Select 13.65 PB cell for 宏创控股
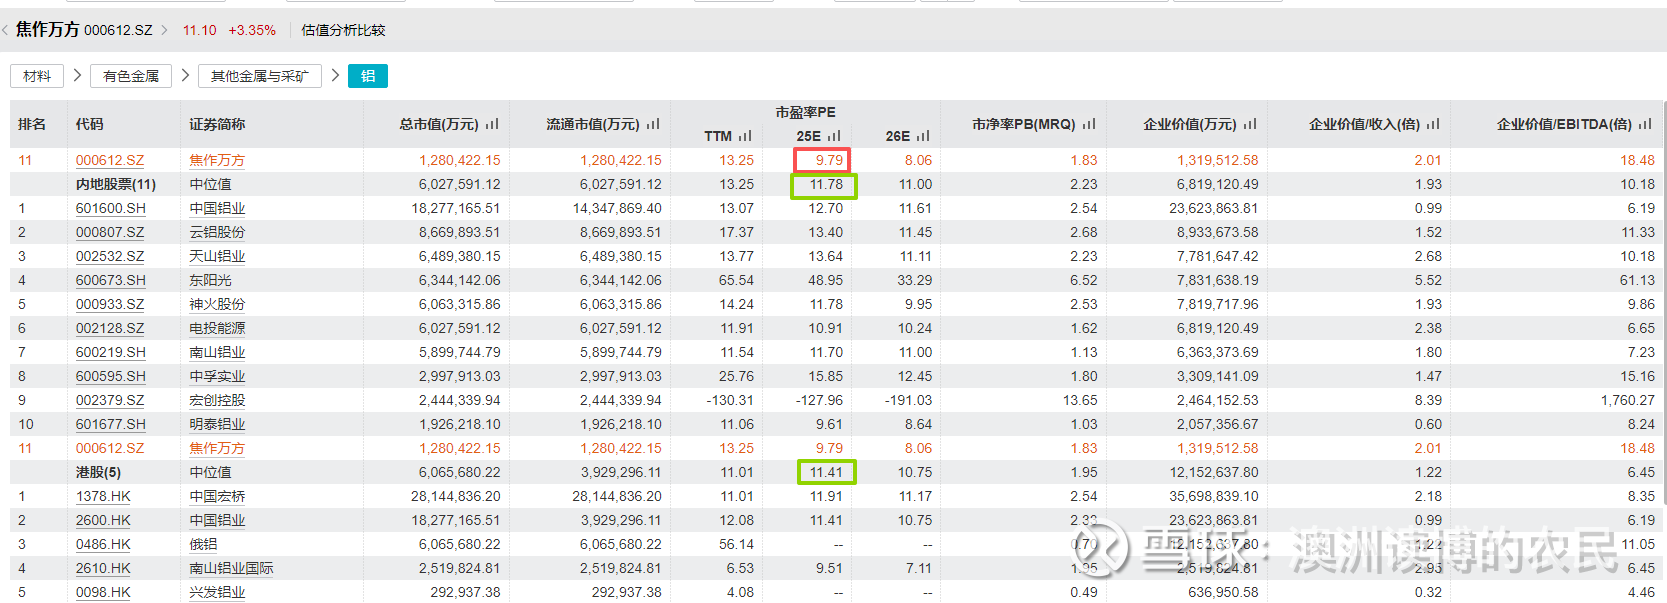This screenshot has width=1667, height=603. (x=1080, y=400)
